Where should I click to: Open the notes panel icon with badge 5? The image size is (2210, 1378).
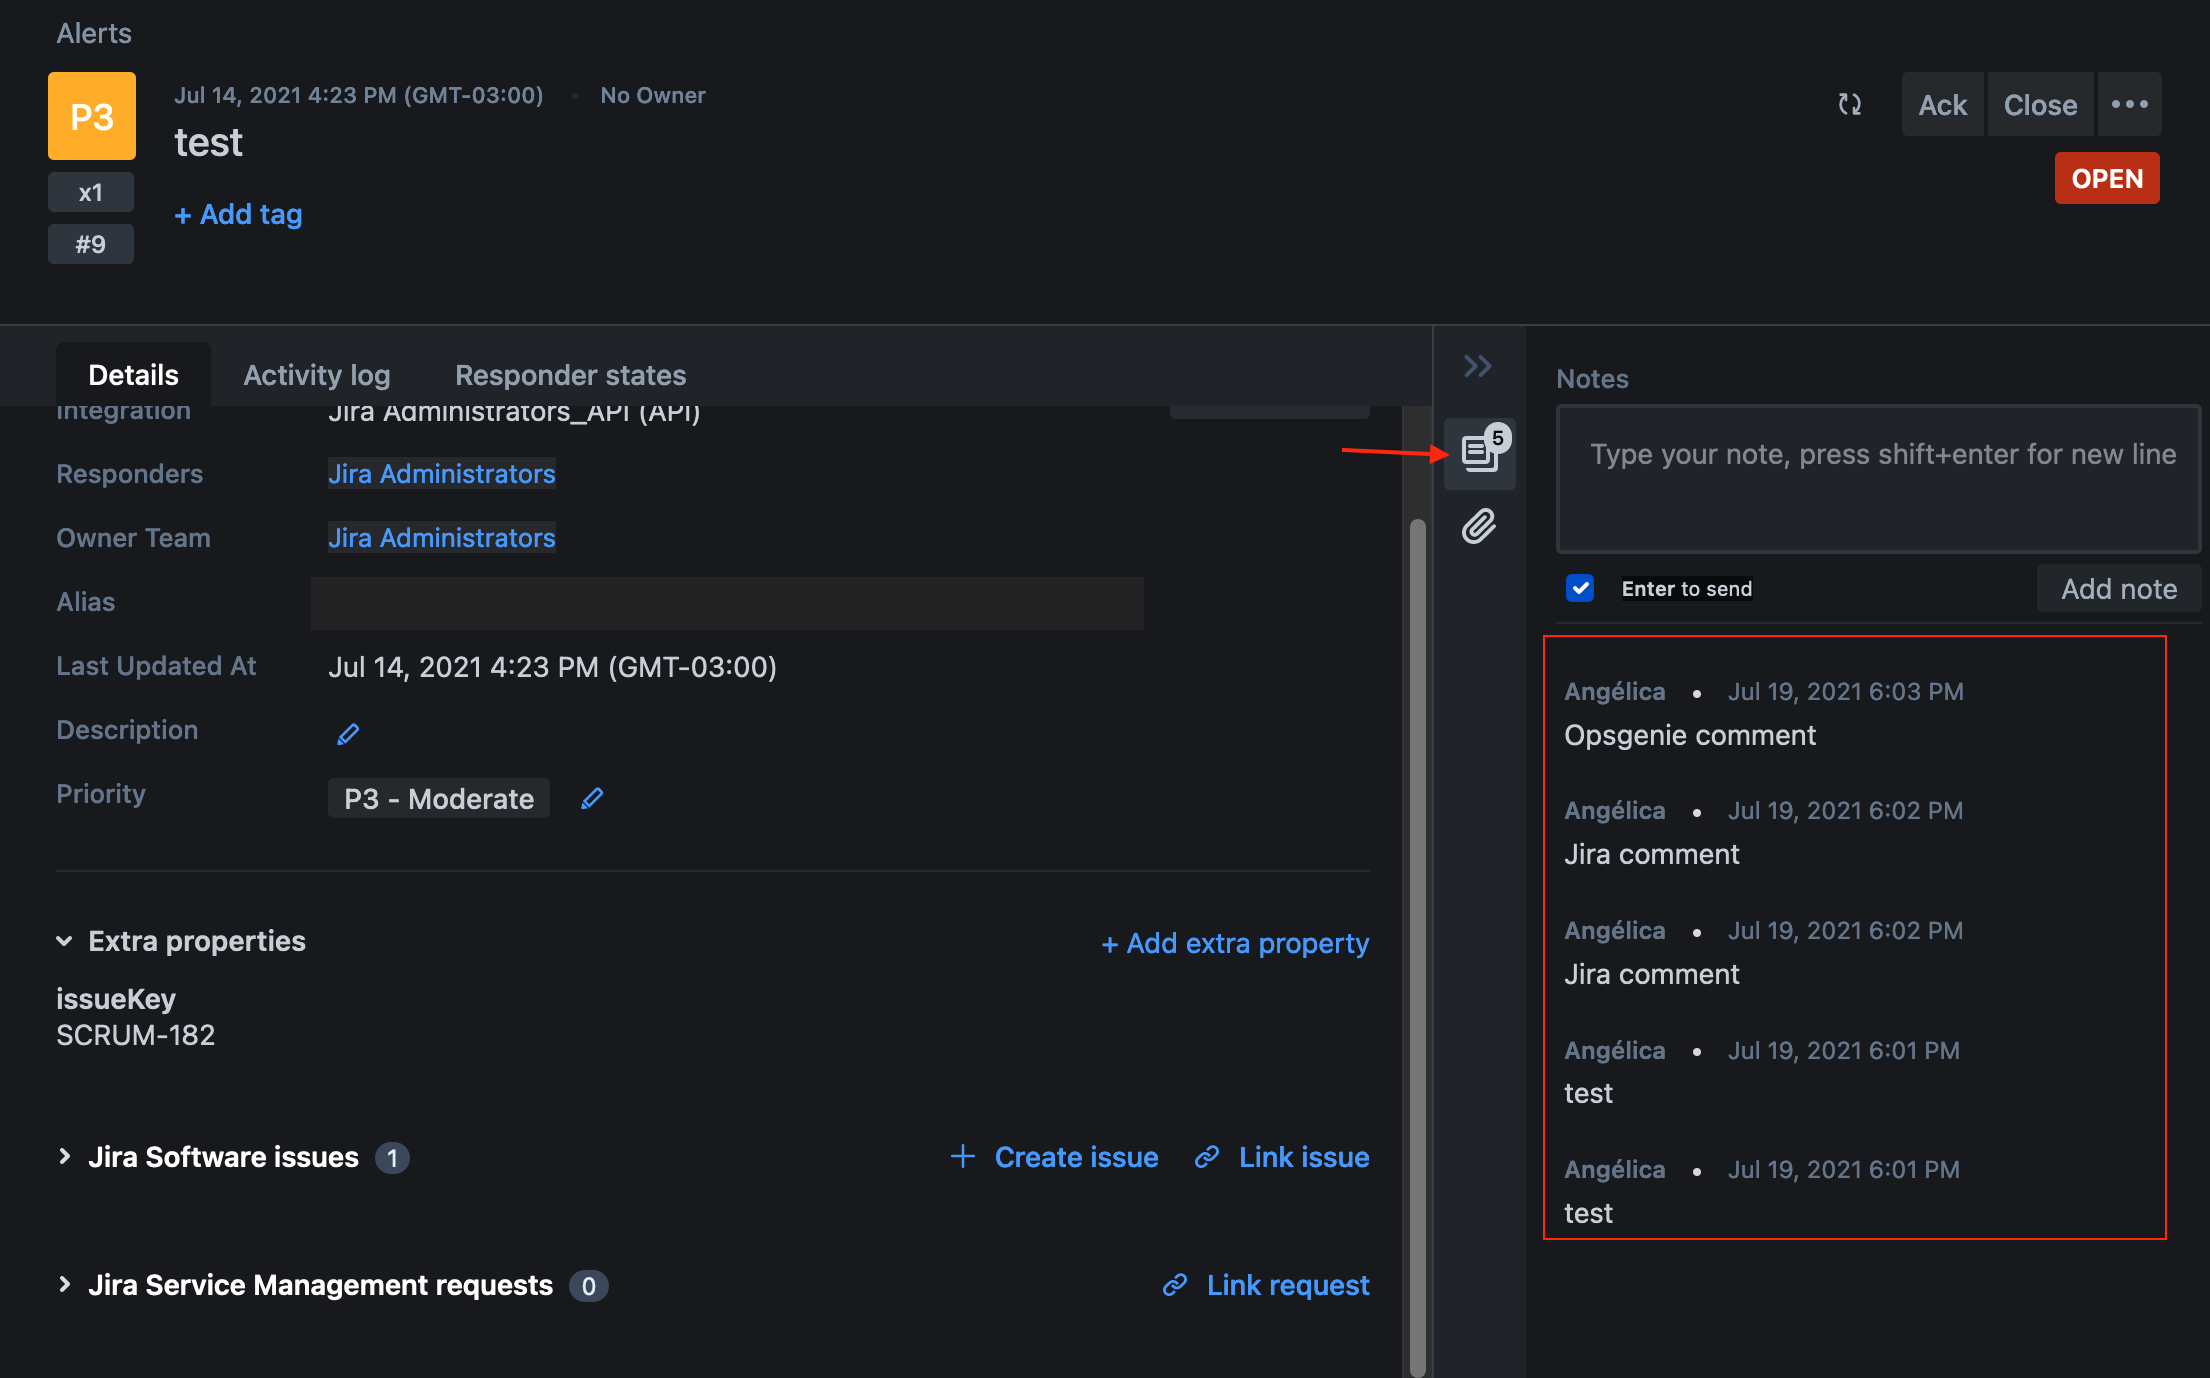(x=1480, y=453)
